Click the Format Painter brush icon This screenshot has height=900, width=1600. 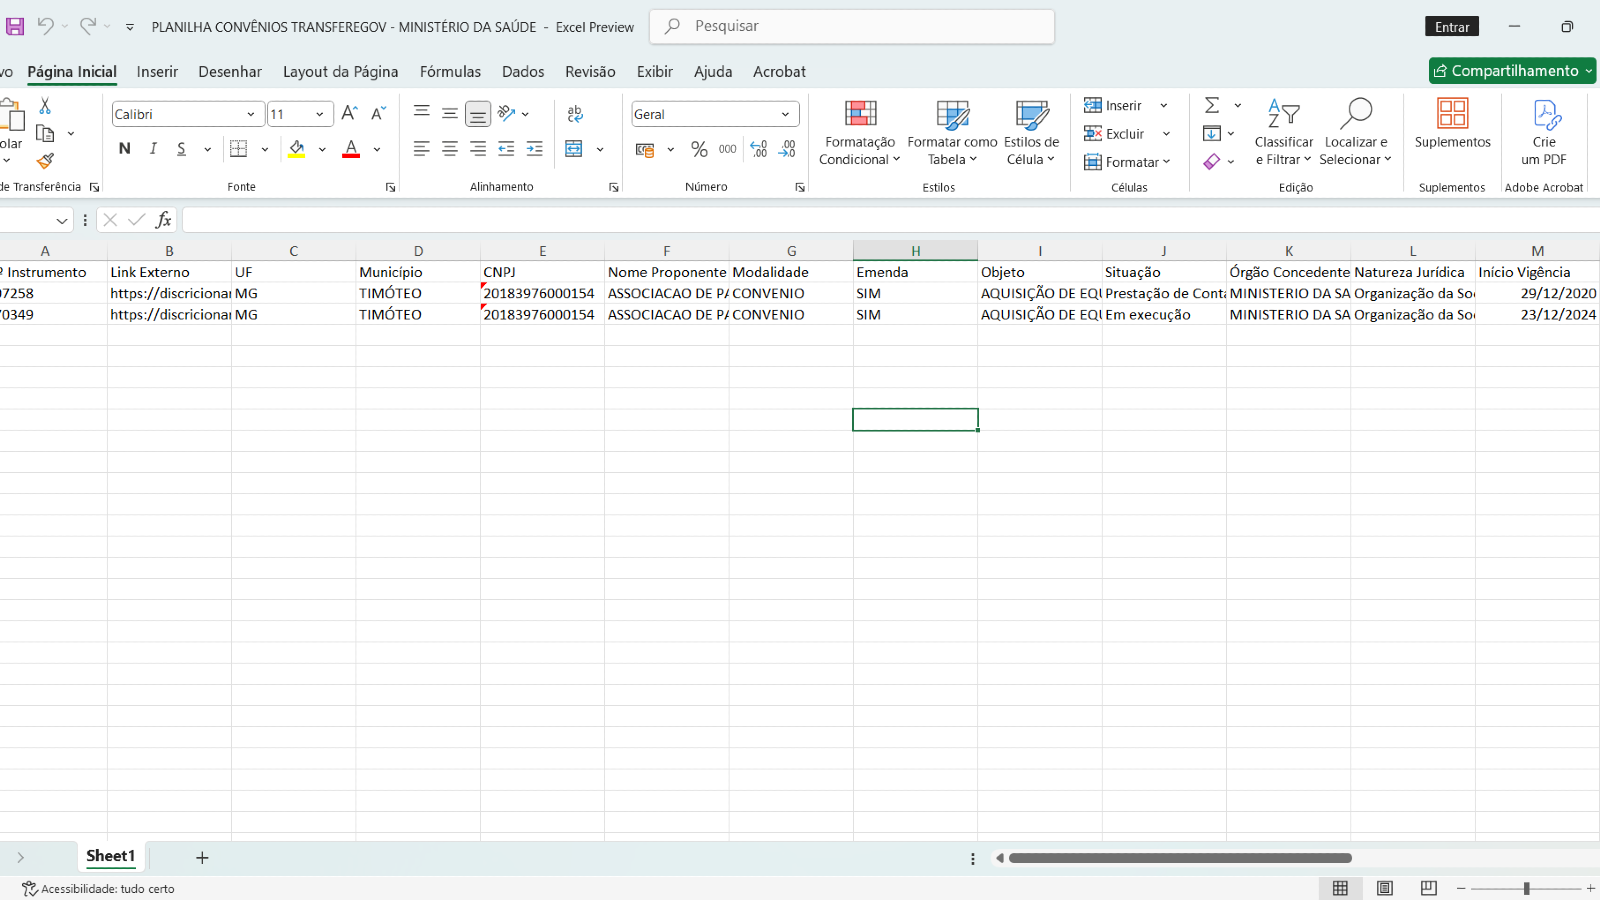45,161
